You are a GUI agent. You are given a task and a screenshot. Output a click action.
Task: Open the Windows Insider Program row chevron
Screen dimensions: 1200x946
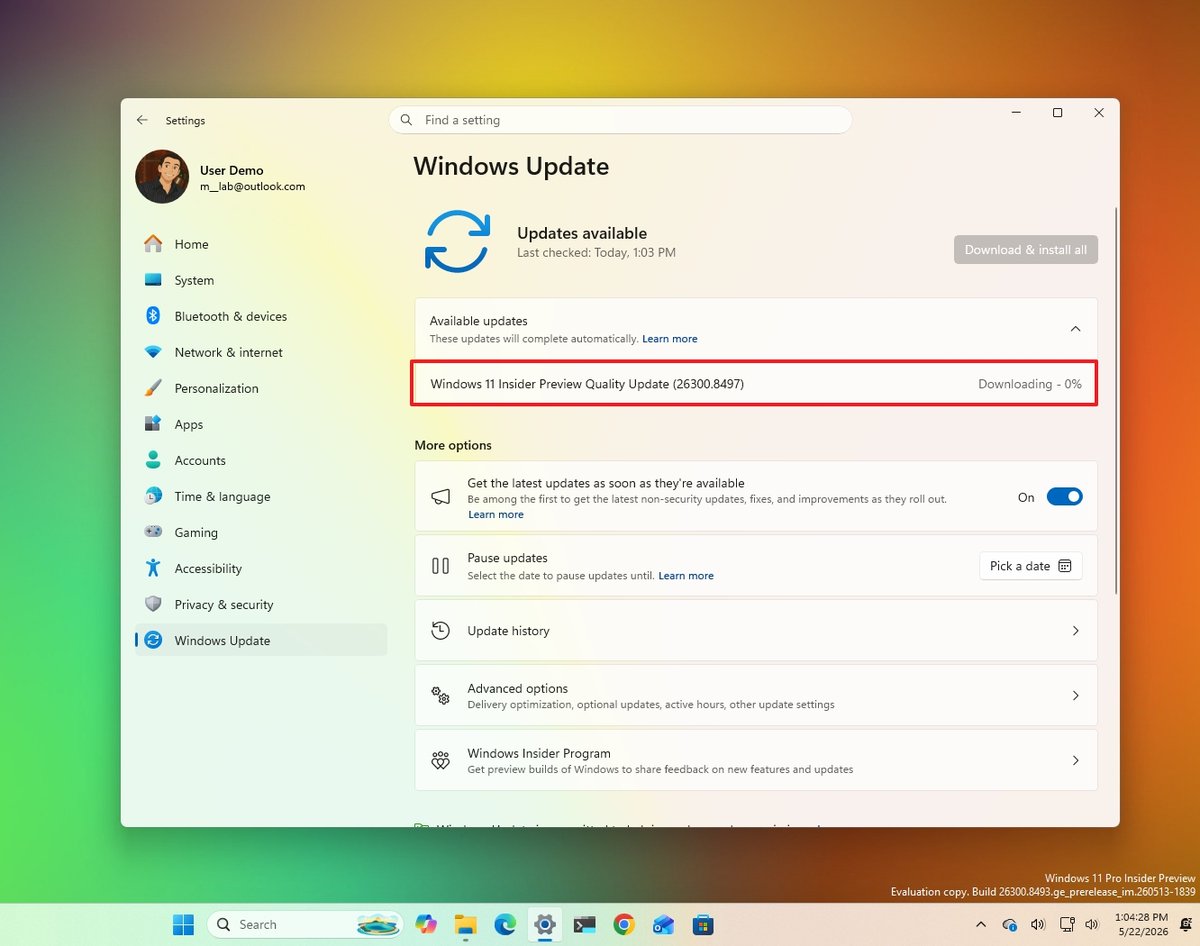click(x=1075, y=760)
